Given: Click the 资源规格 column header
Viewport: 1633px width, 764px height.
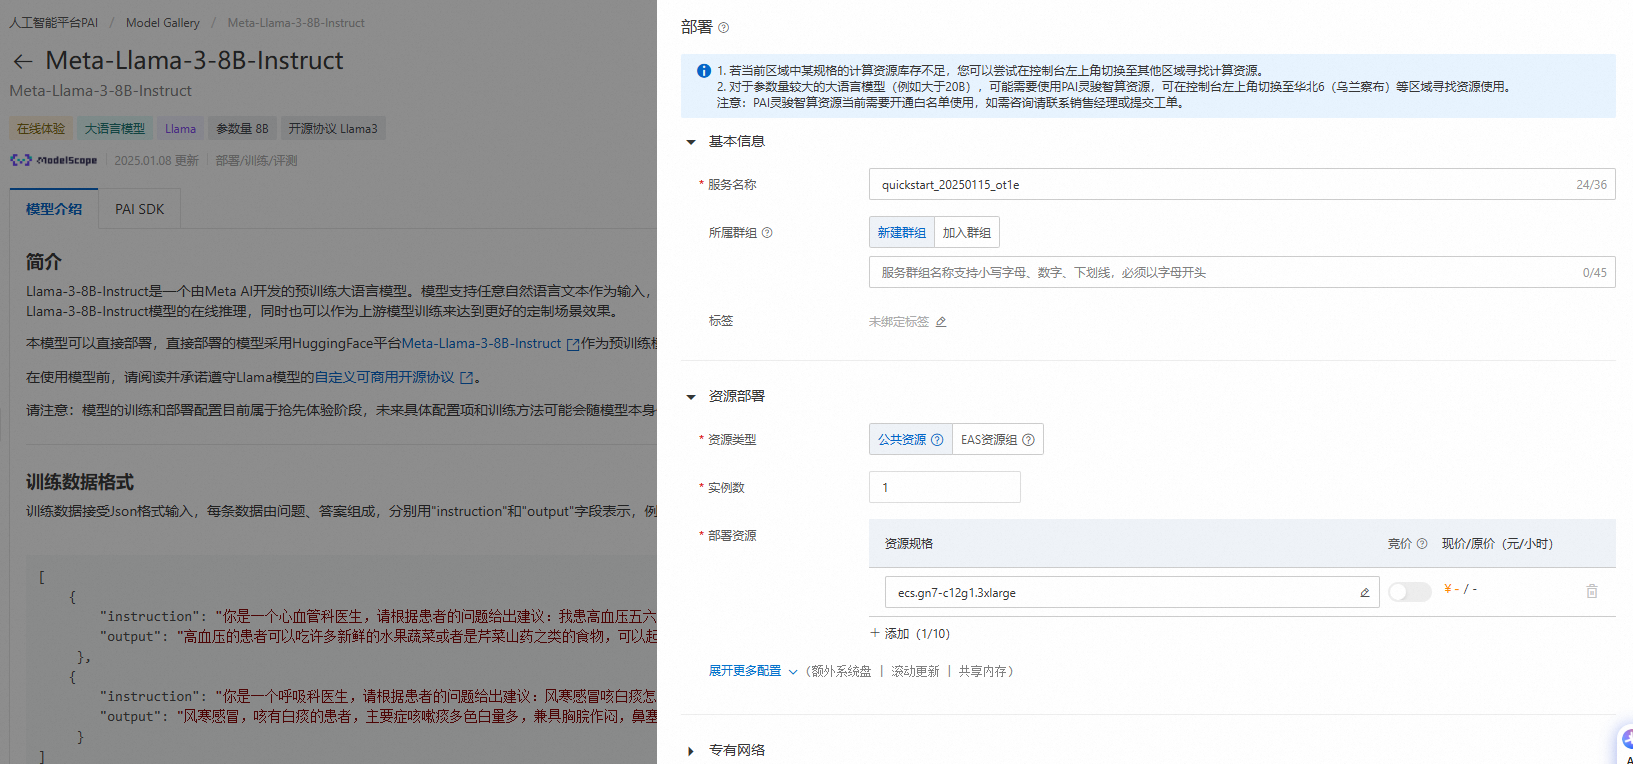Looking at the screenshot, I should tap(909, 544).
